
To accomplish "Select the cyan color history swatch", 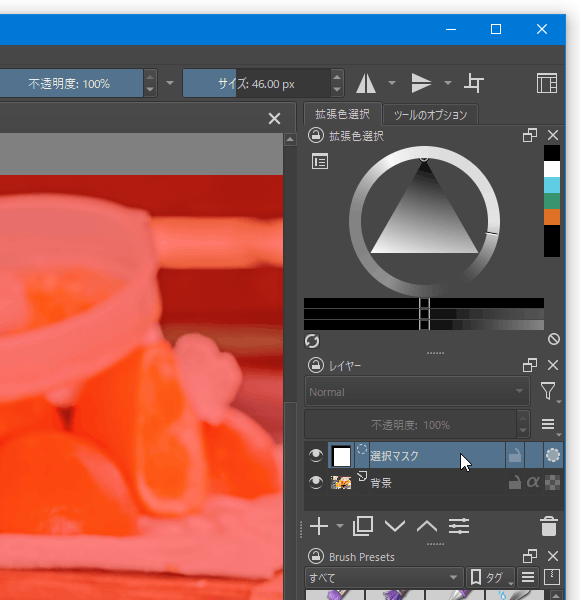I will pyautogui.click(x=552, y=185).
